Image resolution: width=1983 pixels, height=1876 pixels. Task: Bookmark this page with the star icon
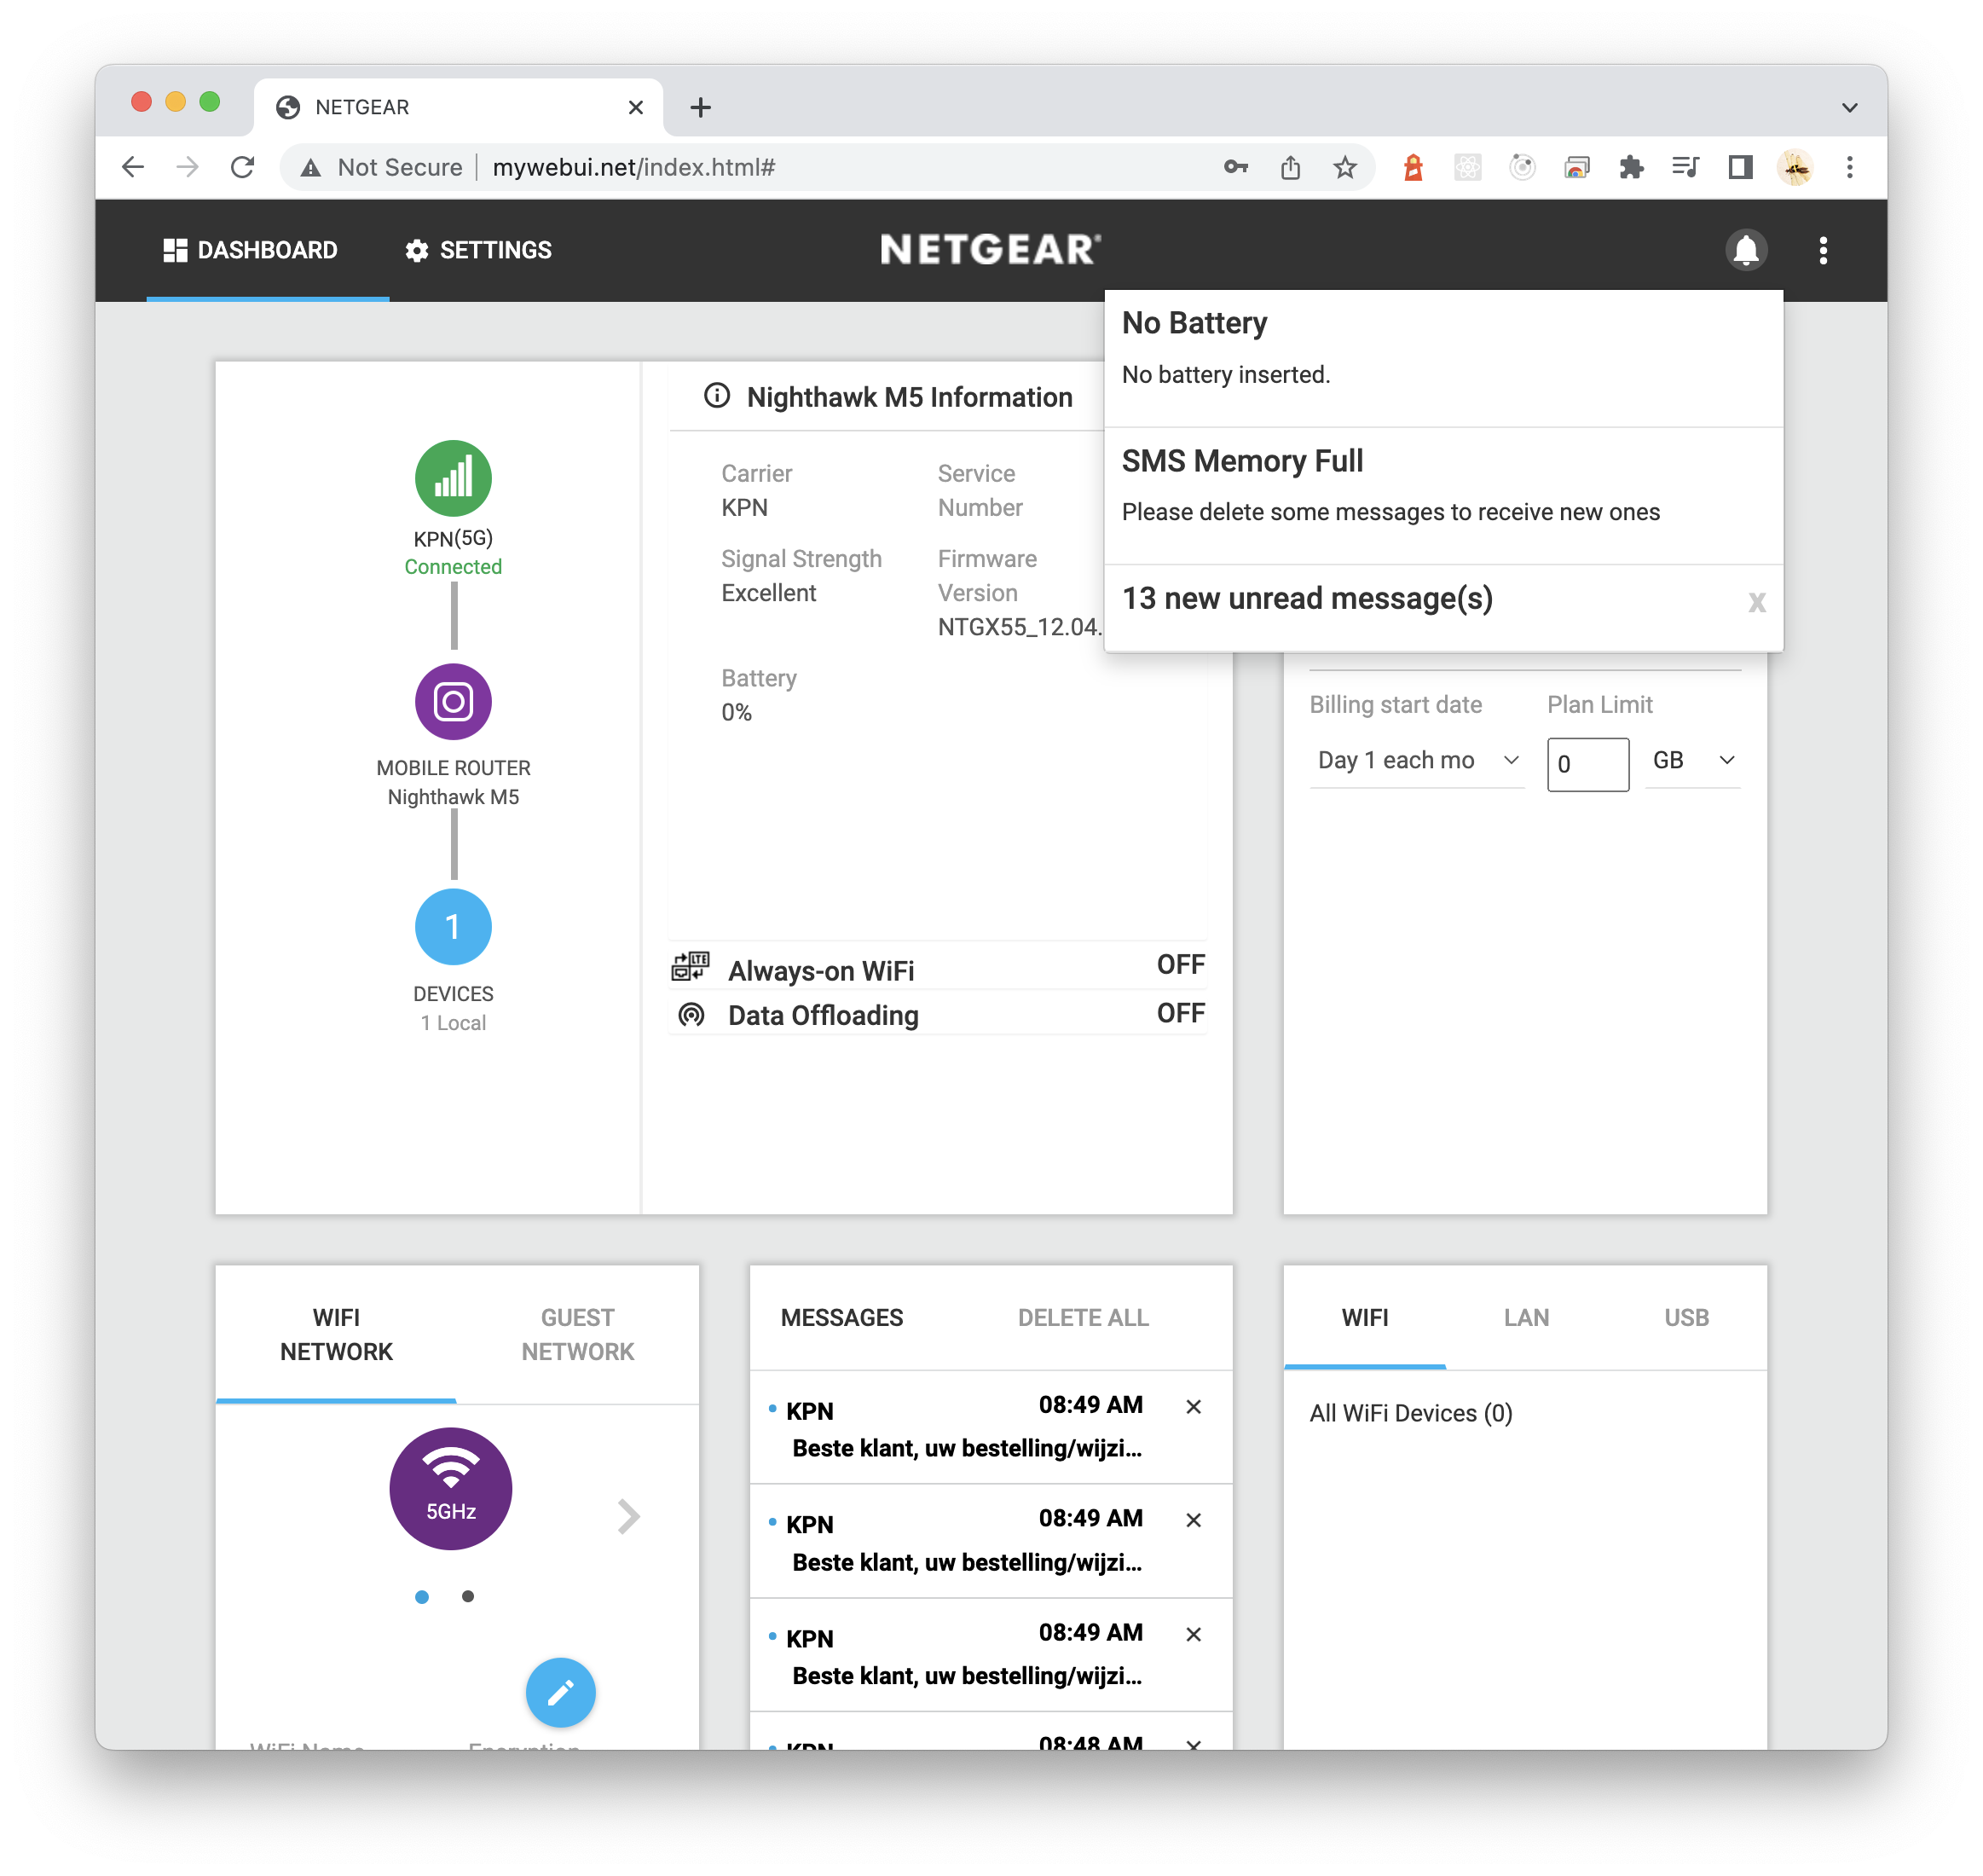tap(1344, 167)
